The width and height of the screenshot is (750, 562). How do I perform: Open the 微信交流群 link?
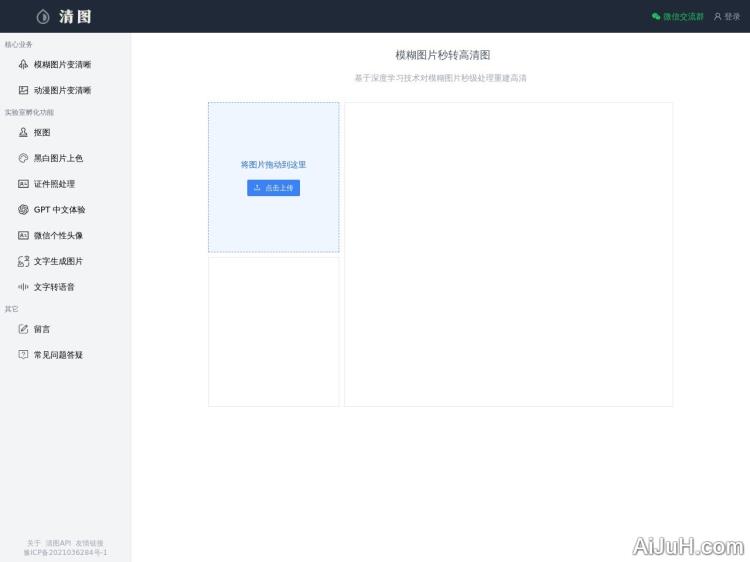point(683,16)
